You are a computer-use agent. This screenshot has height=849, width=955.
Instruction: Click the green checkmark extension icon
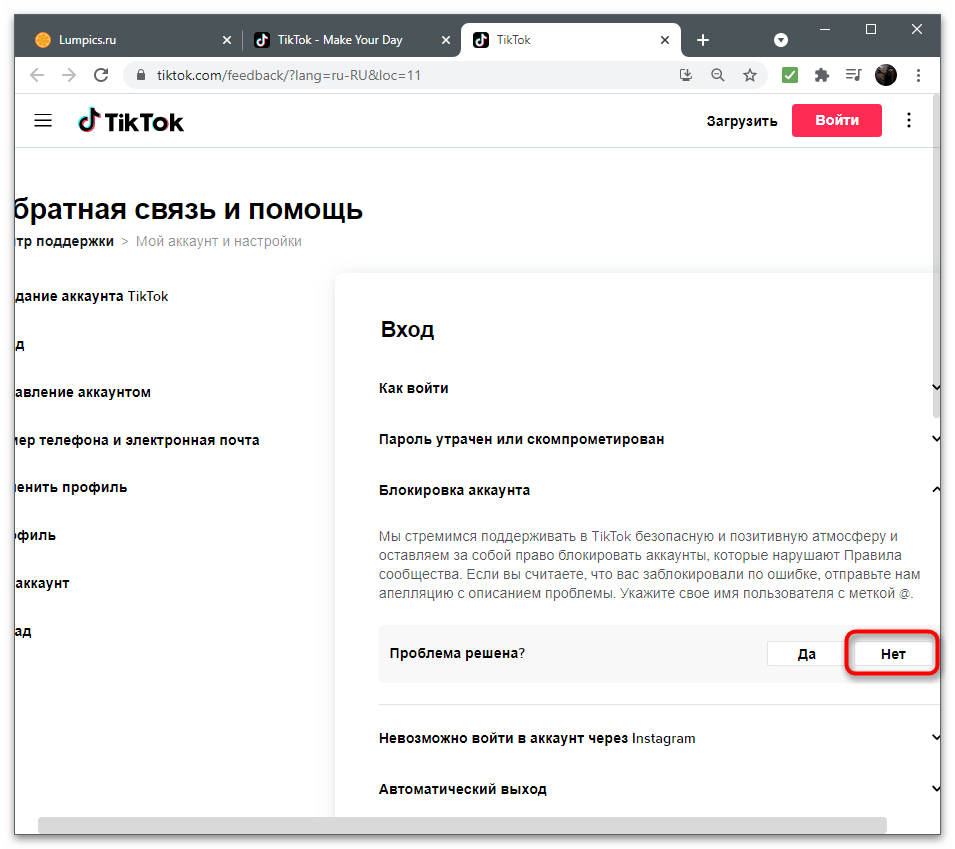790,75
